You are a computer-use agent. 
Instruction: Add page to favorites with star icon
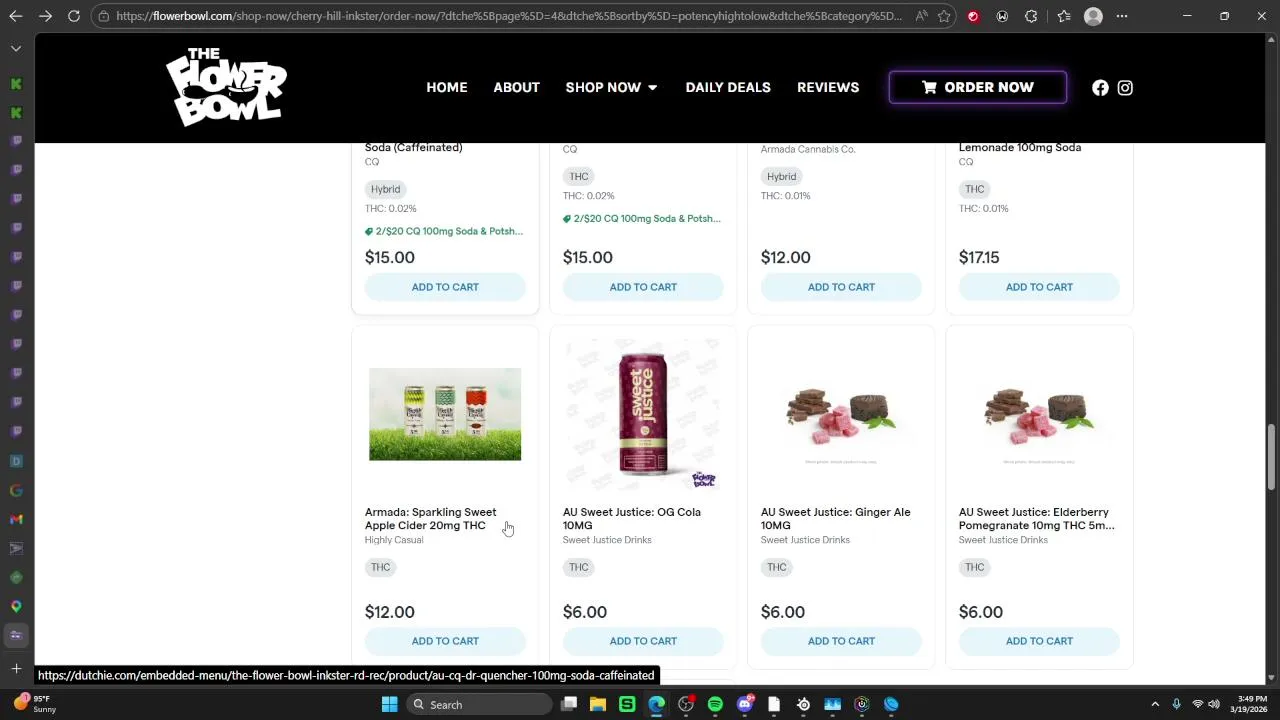click(944, 16)
